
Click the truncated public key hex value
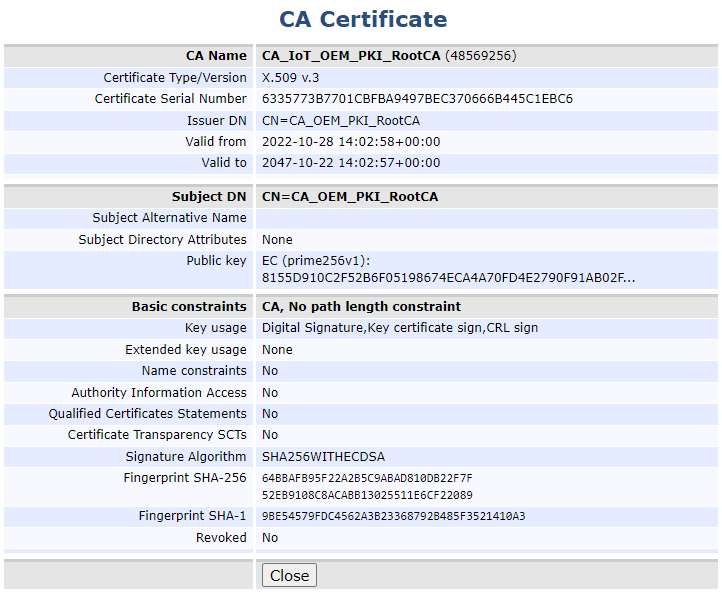tap(448, 278)
